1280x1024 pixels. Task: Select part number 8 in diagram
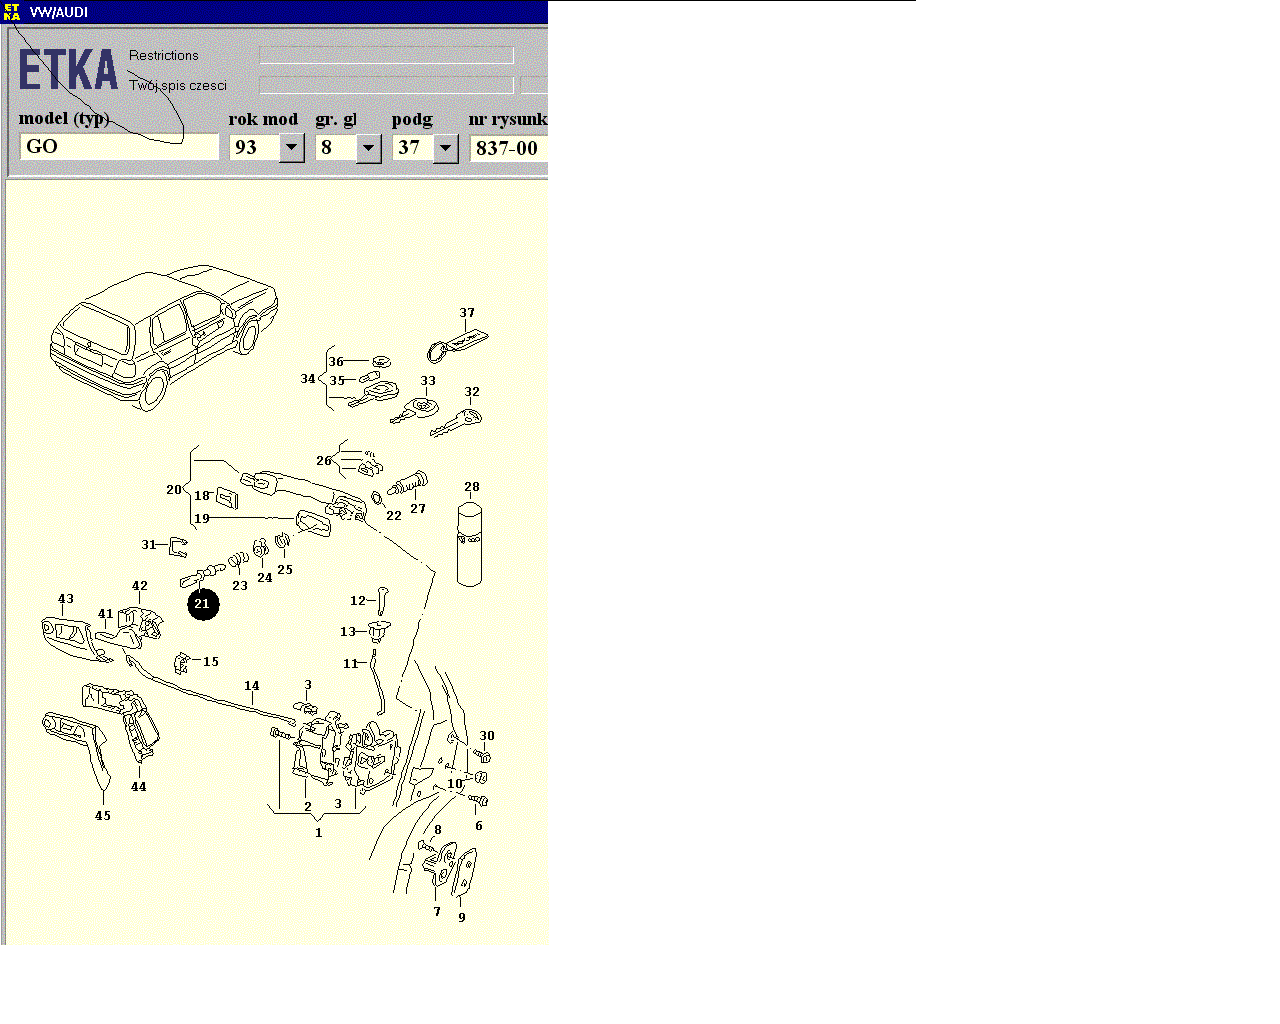pos(438,830)
